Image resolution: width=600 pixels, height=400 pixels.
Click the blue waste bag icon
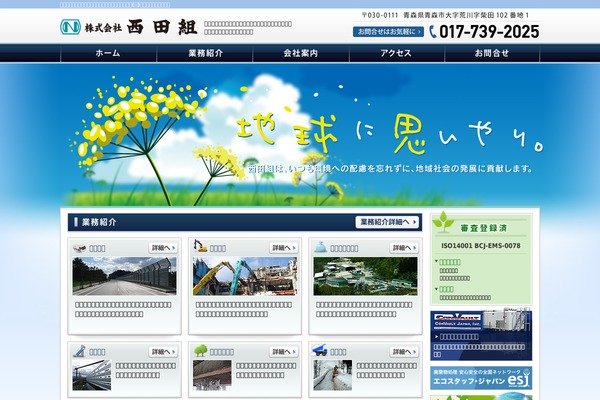tap(321, 248)
